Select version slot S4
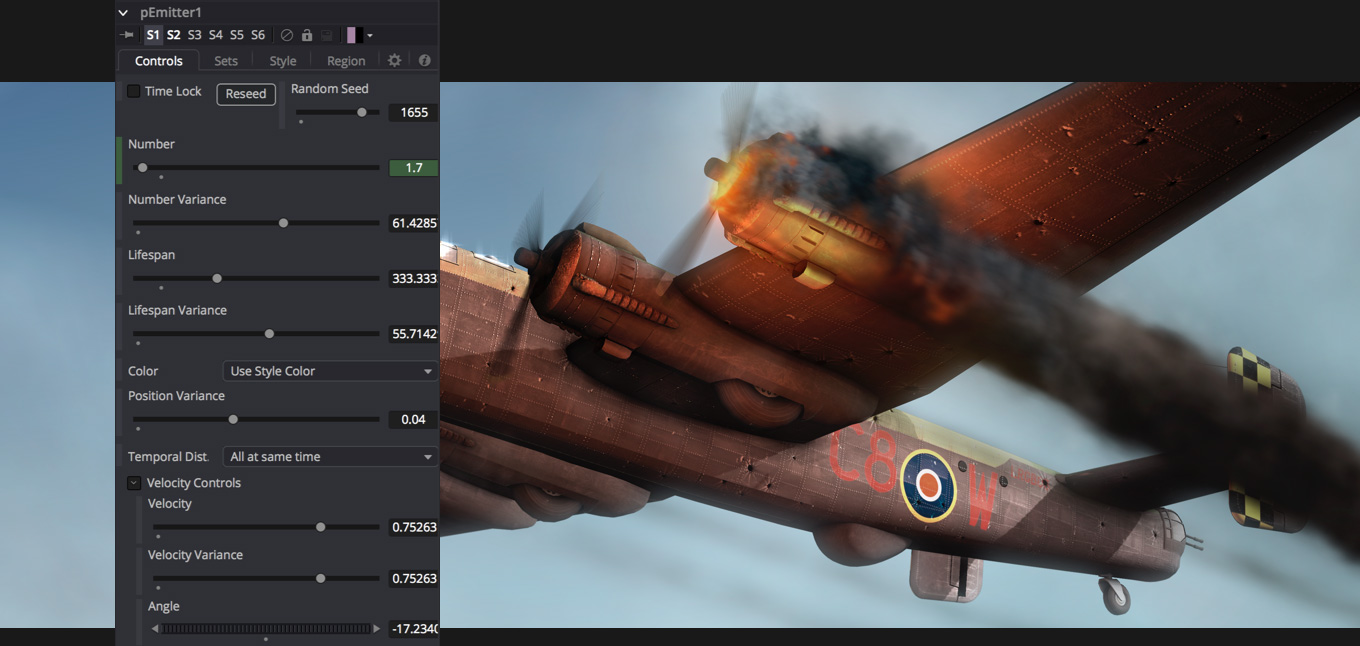The height and width of the screenshot is (646, 1360). [216, 35]
